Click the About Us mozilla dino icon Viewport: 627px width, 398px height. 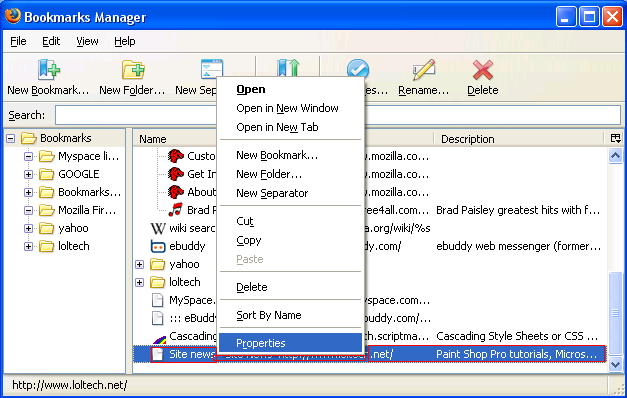click(x=176, y=192)
